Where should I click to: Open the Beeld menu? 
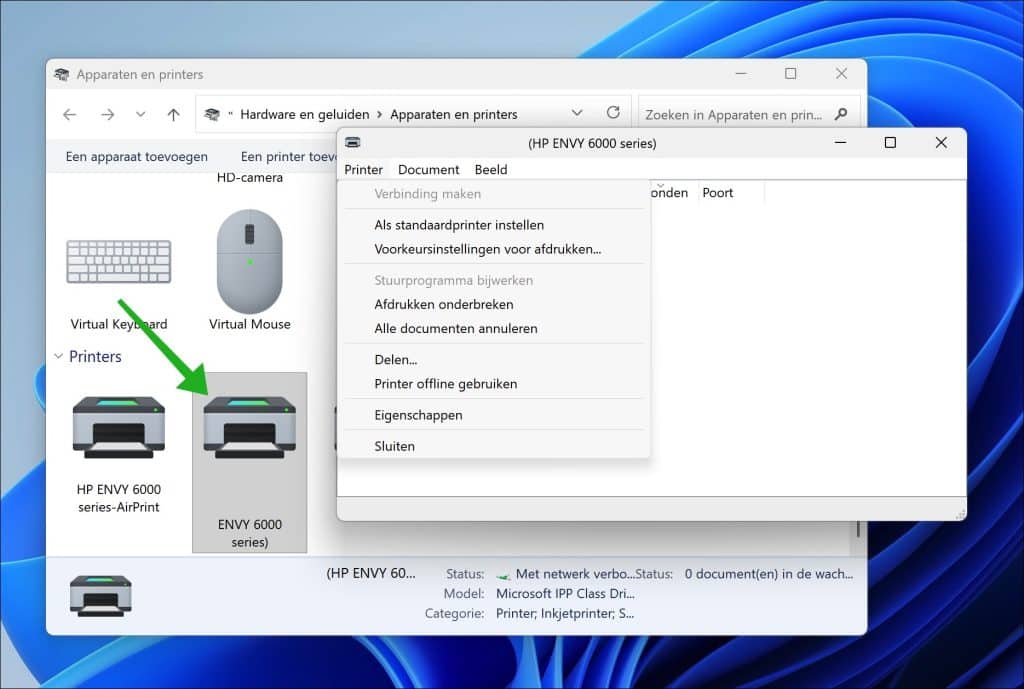pos(491,169)
